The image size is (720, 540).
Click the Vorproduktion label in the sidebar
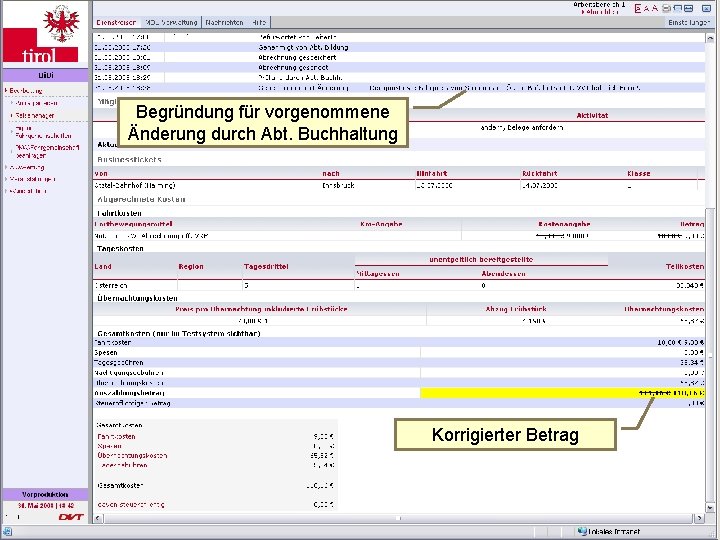pos(45,495)
